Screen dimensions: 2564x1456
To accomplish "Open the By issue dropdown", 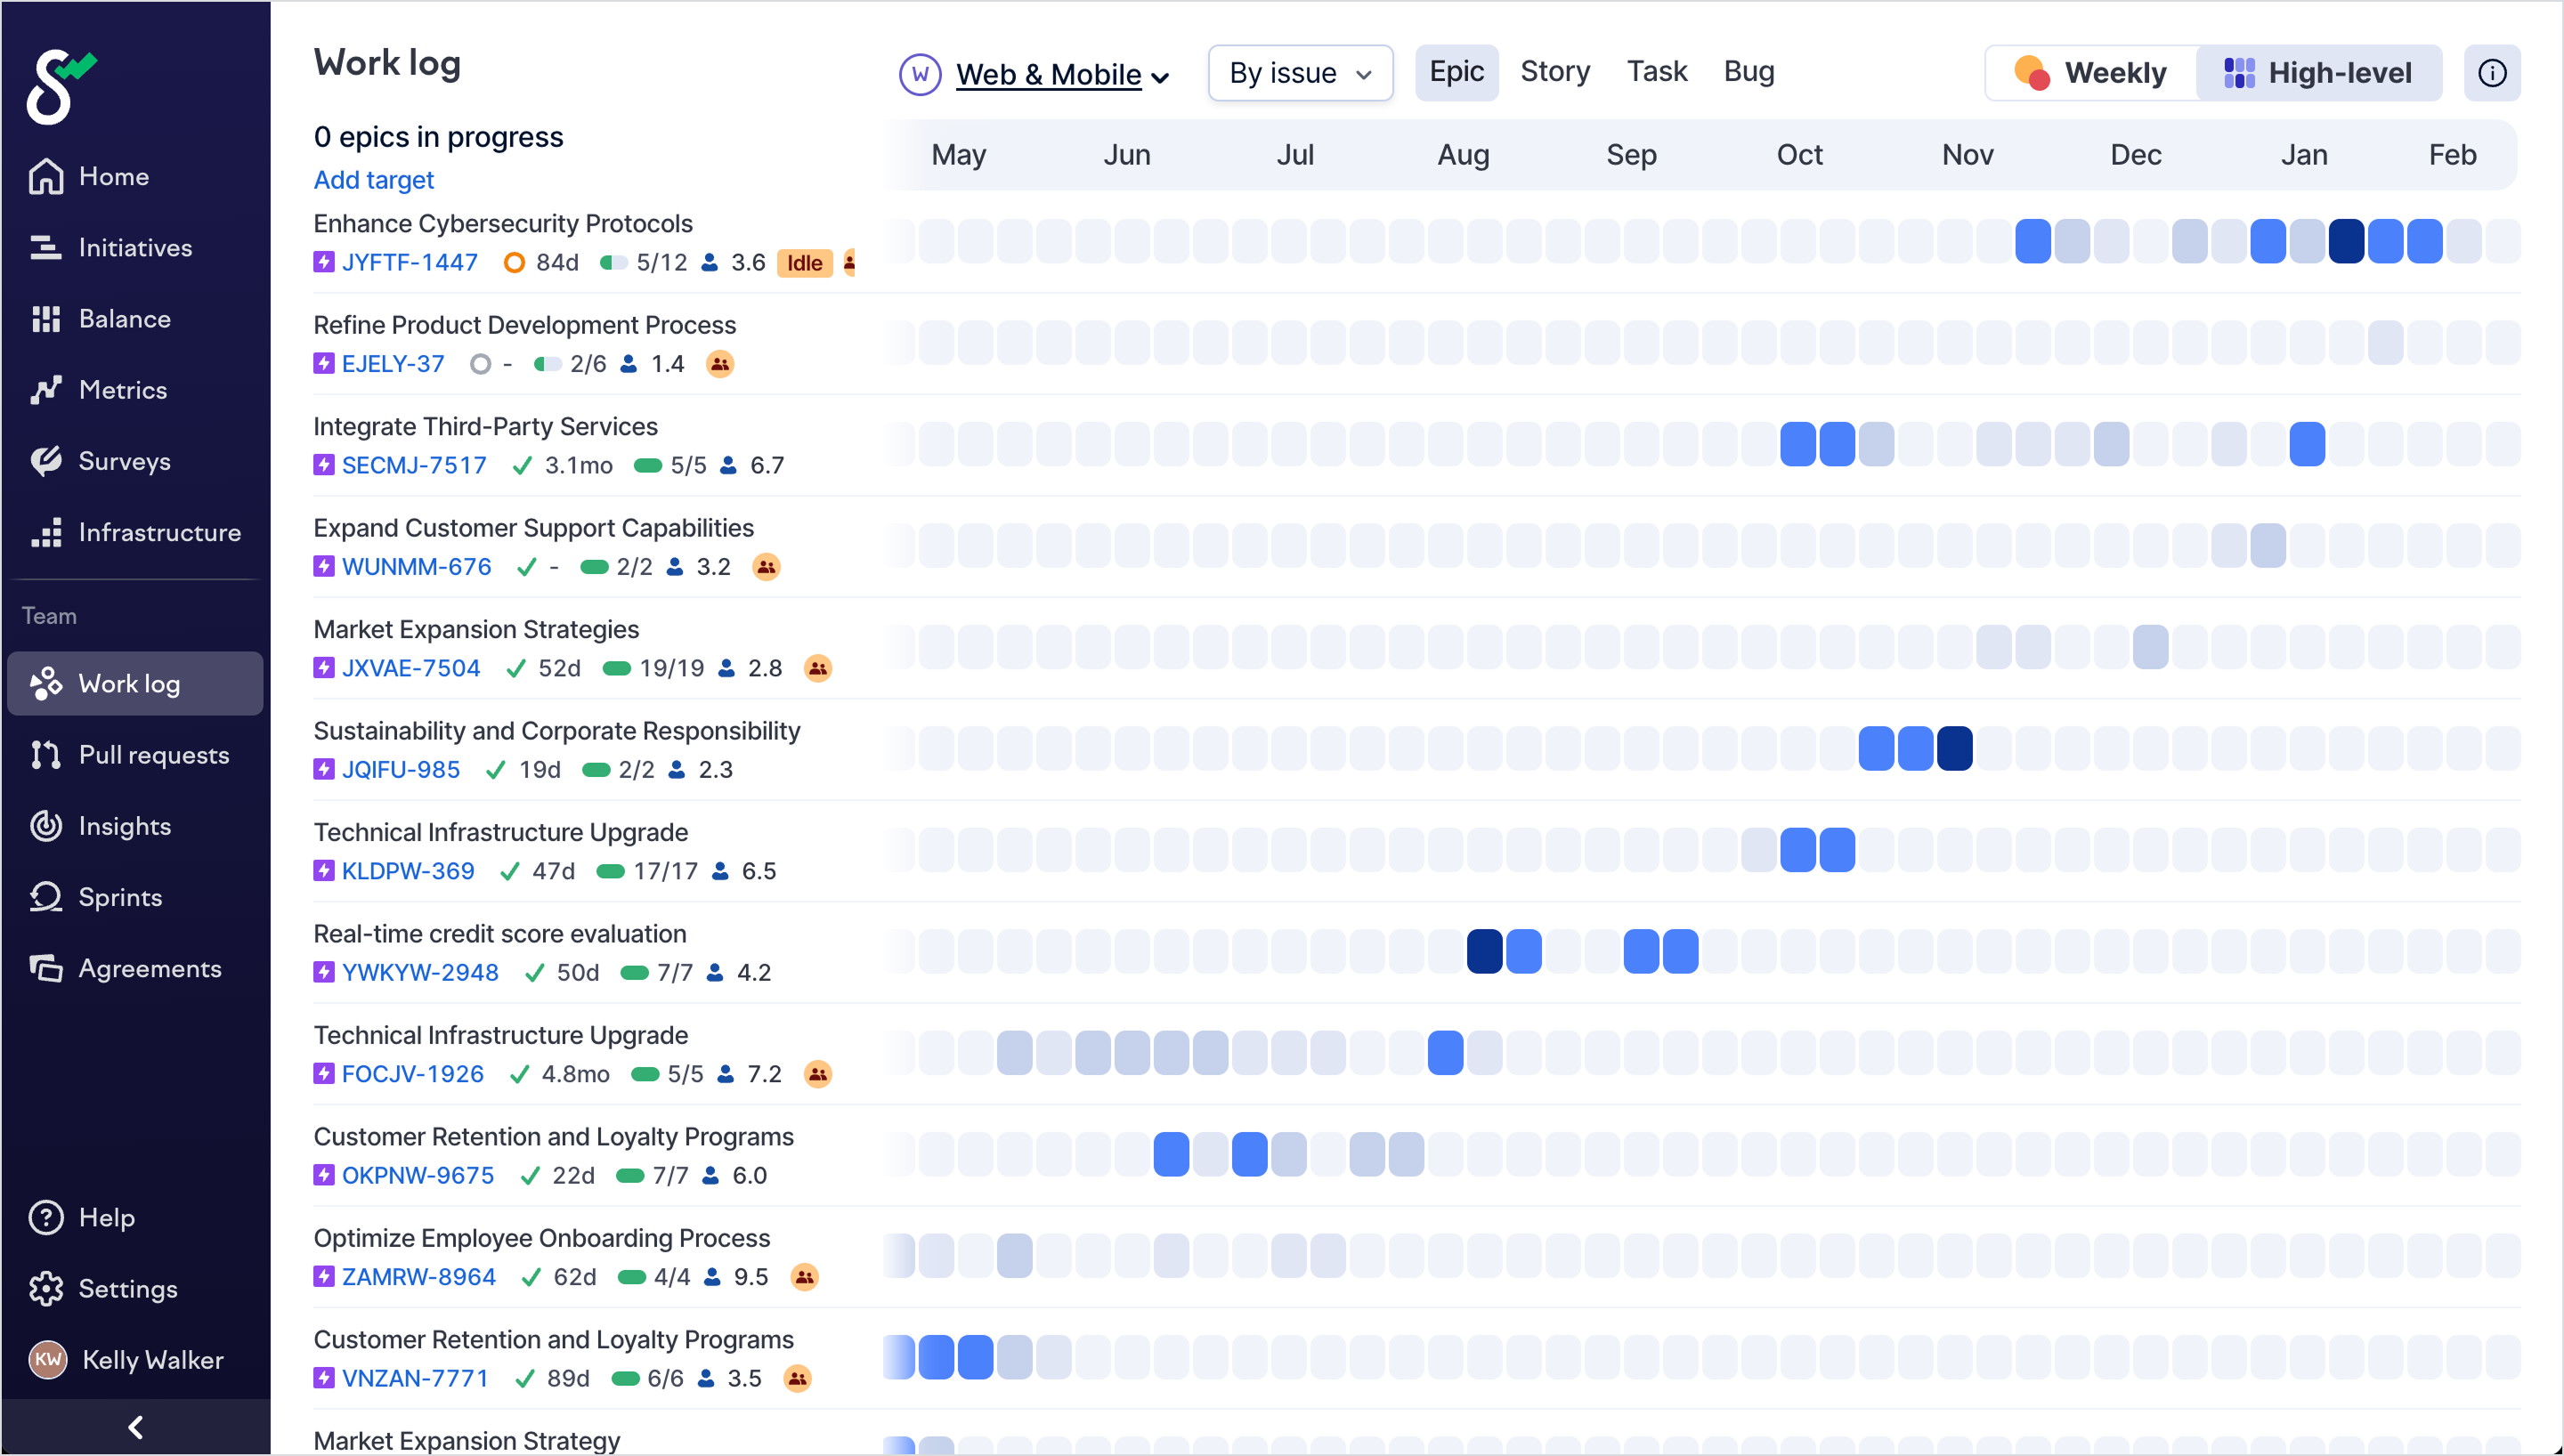I will [1299, 73].
